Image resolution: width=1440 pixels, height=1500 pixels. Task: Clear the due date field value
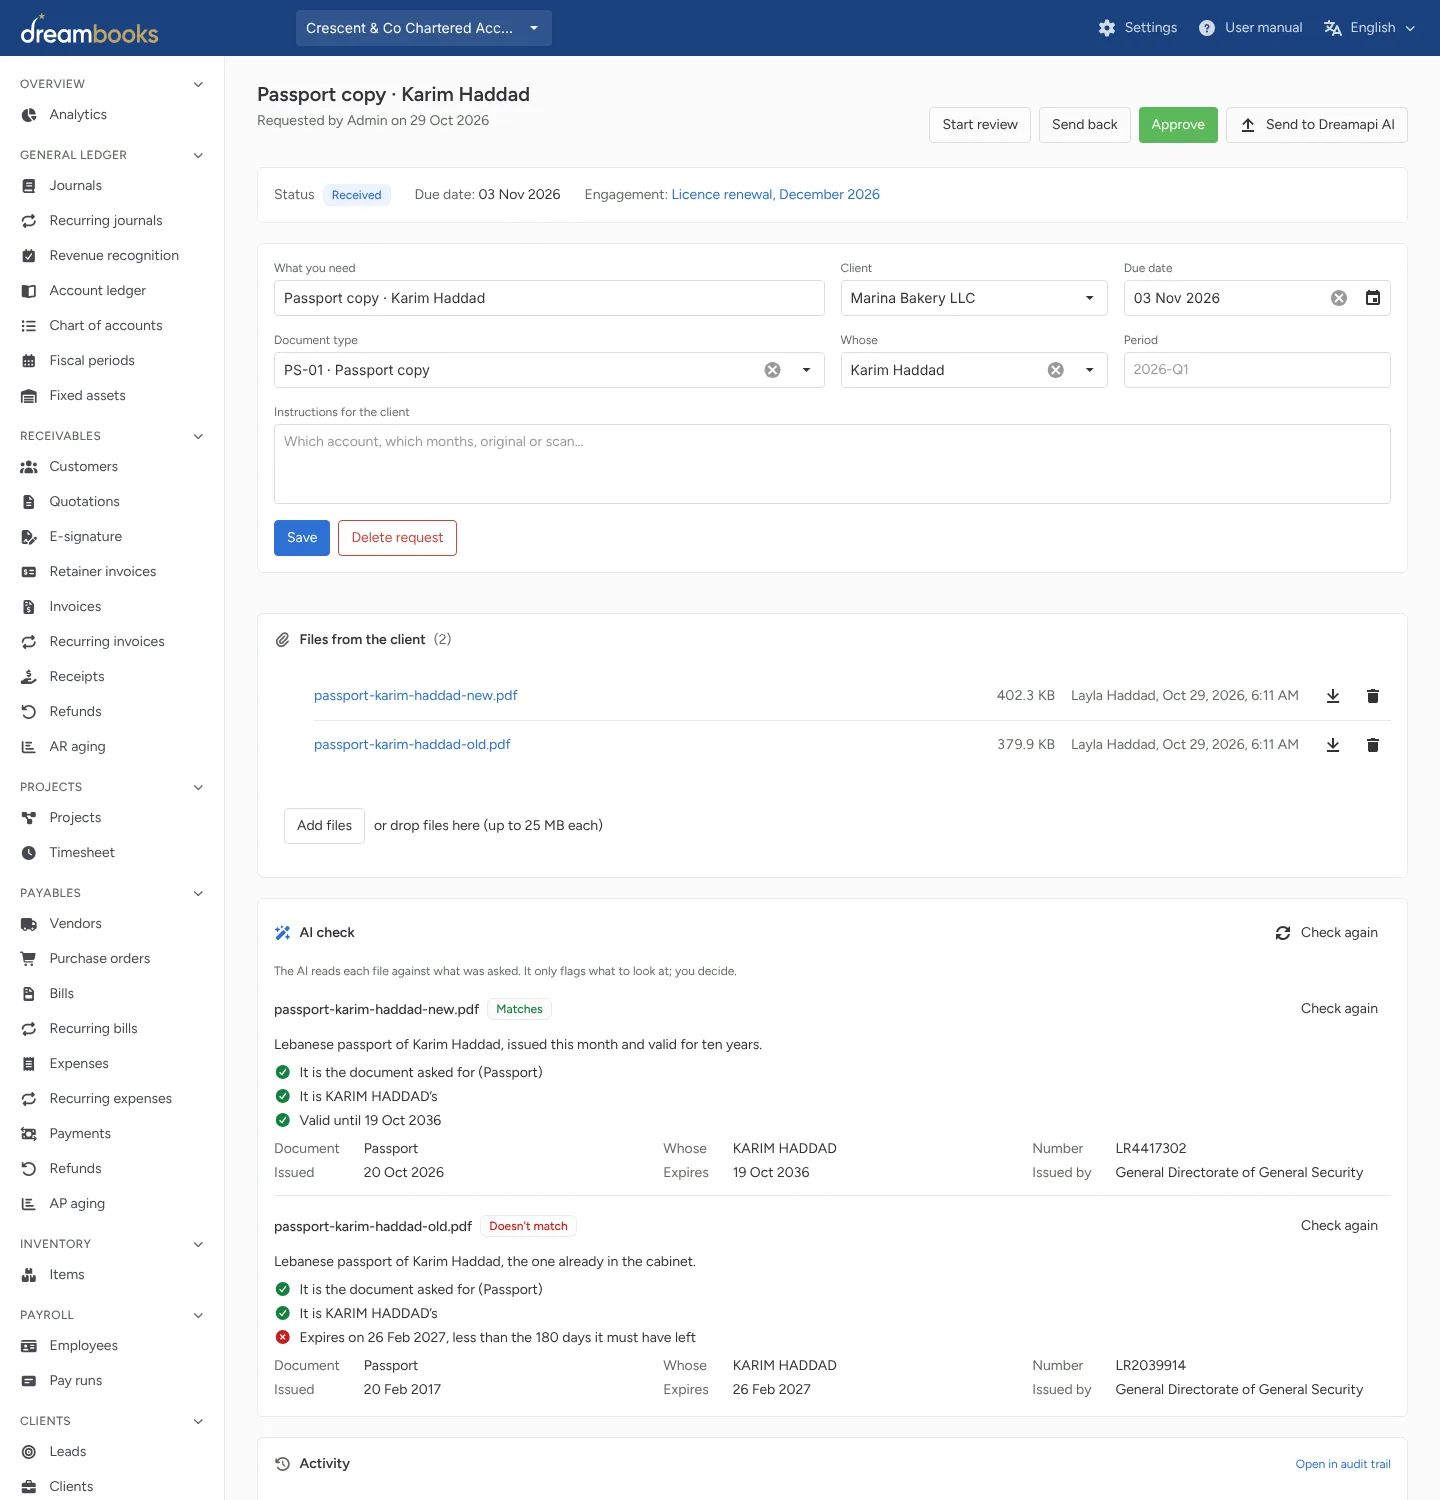coord(1339,298)
